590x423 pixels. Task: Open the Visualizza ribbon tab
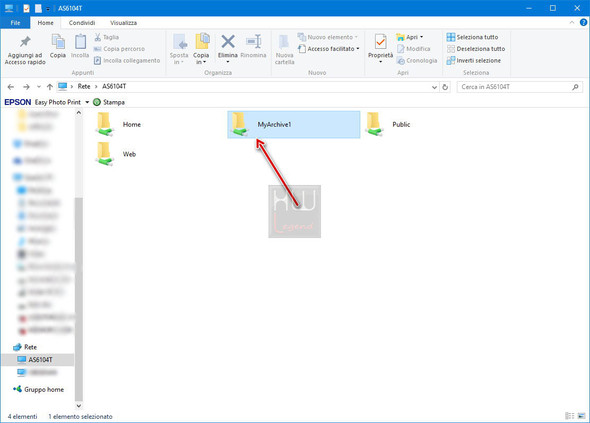coord(123,23)
